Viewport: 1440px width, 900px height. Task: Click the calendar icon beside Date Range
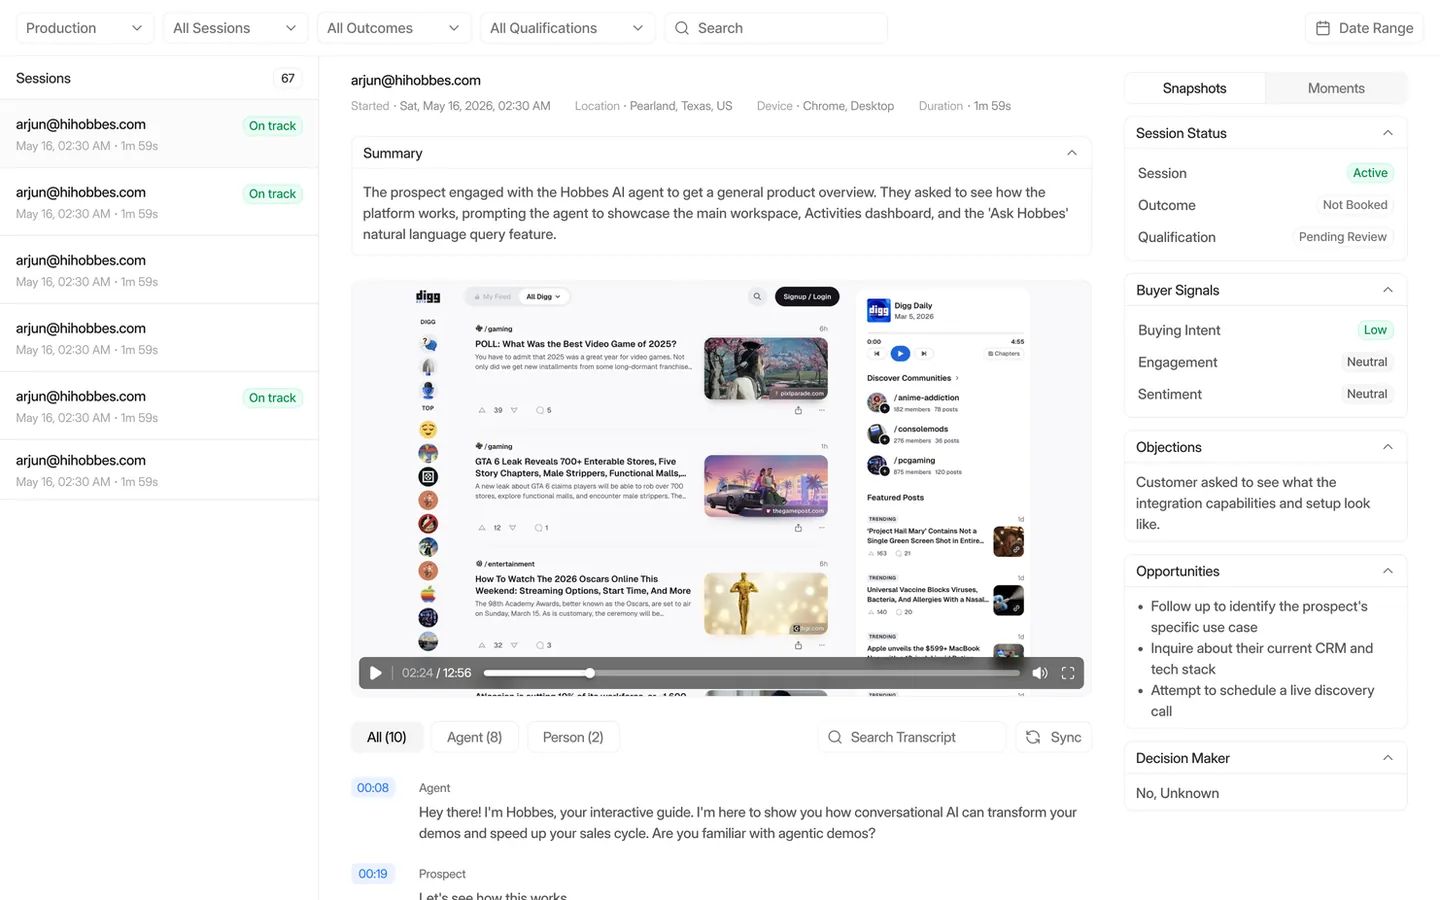[x=1323, y=28]
